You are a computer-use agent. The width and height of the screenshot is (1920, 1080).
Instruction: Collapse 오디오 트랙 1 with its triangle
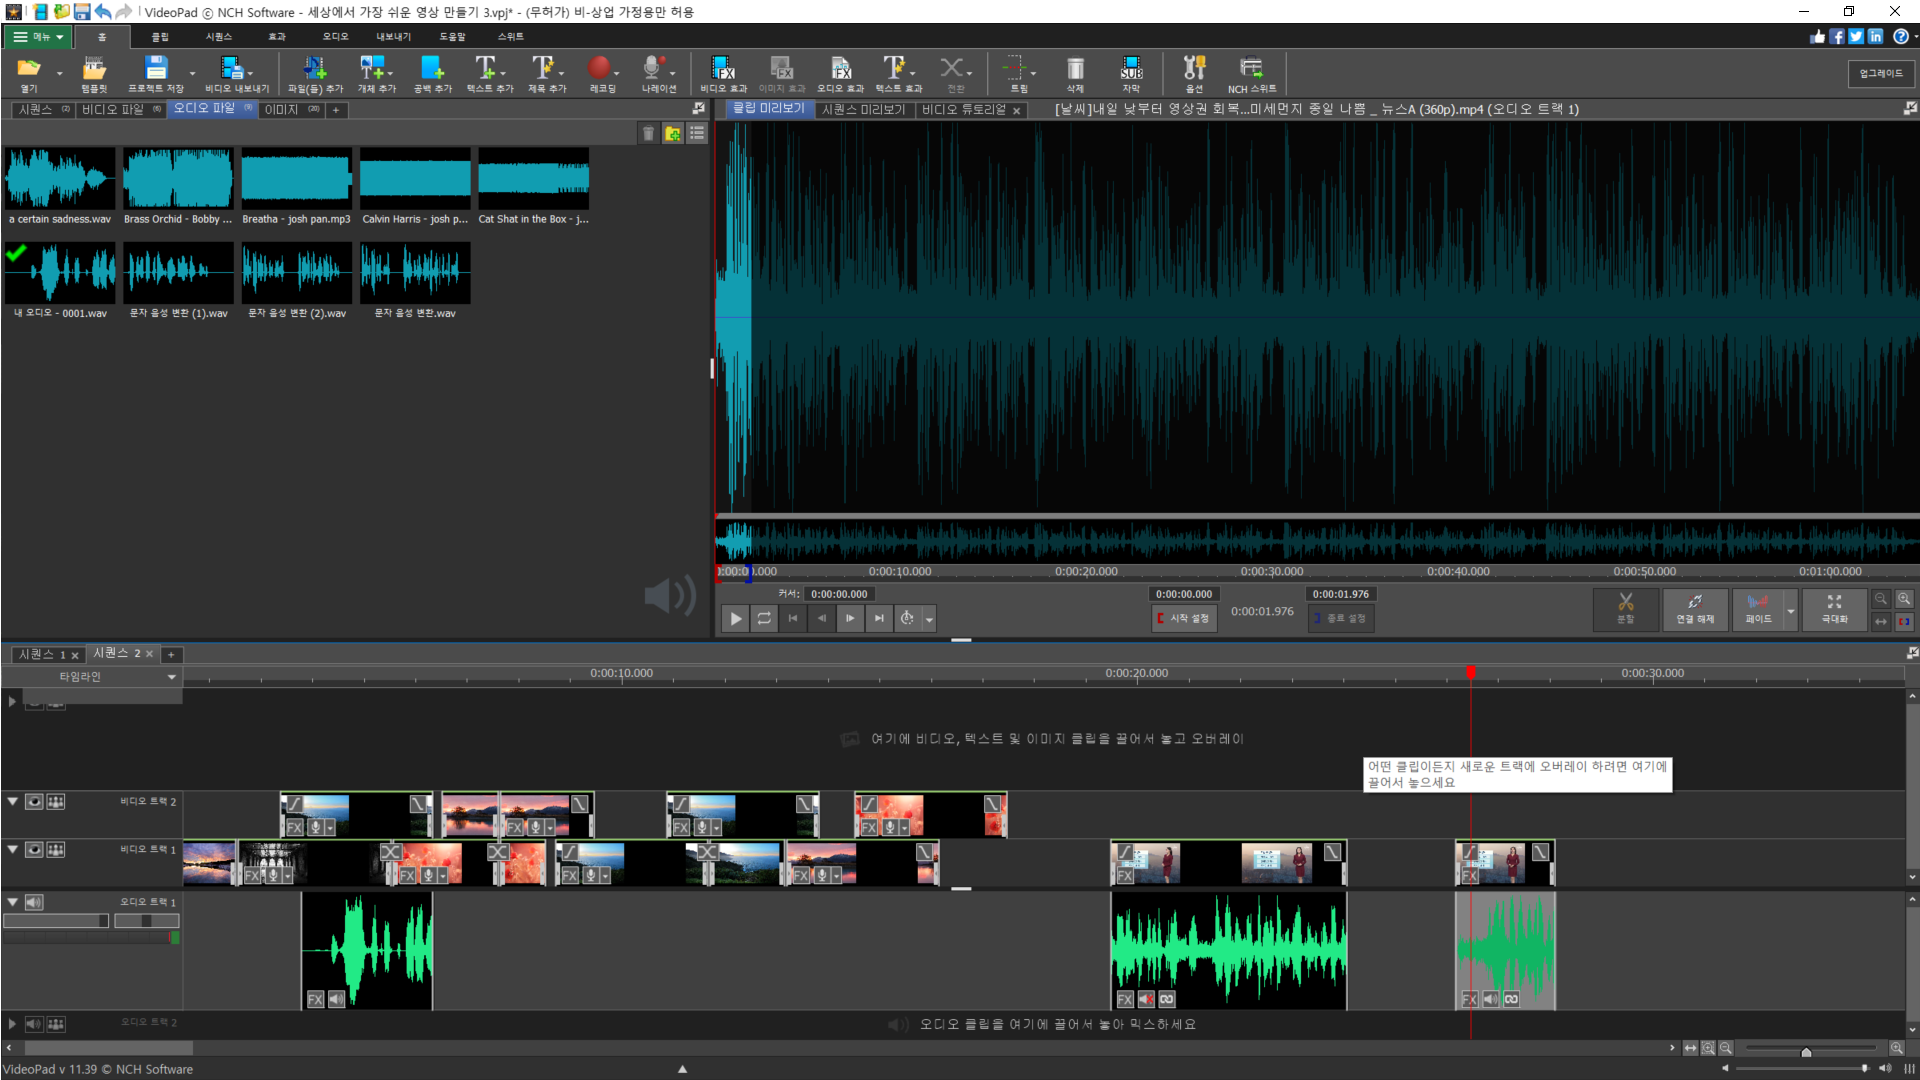[12, 902]
